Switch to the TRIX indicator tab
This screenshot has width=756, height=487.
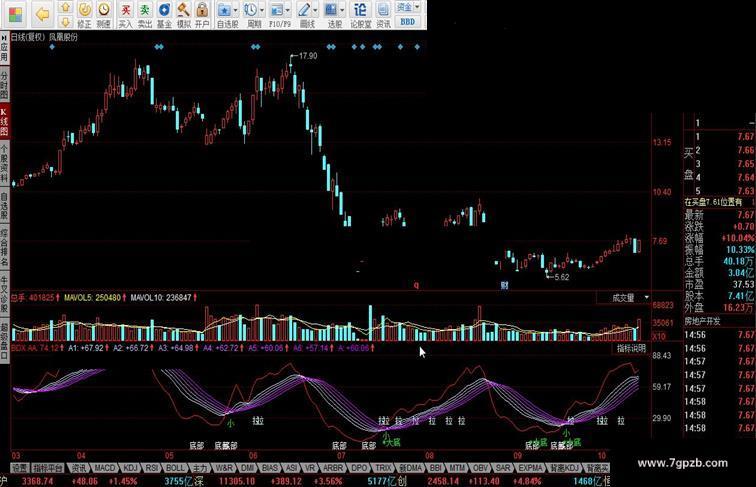click(383, 468)
